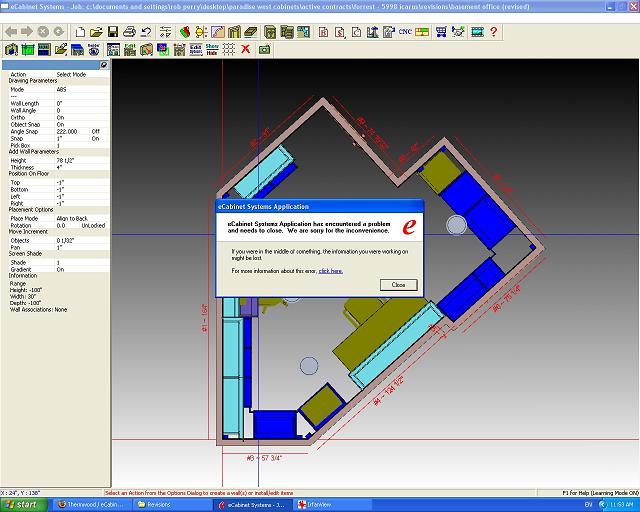Open the B report sheet icon
Viewport: 640px width, 512px height.
pyautogui.click(x=323, y=32)
